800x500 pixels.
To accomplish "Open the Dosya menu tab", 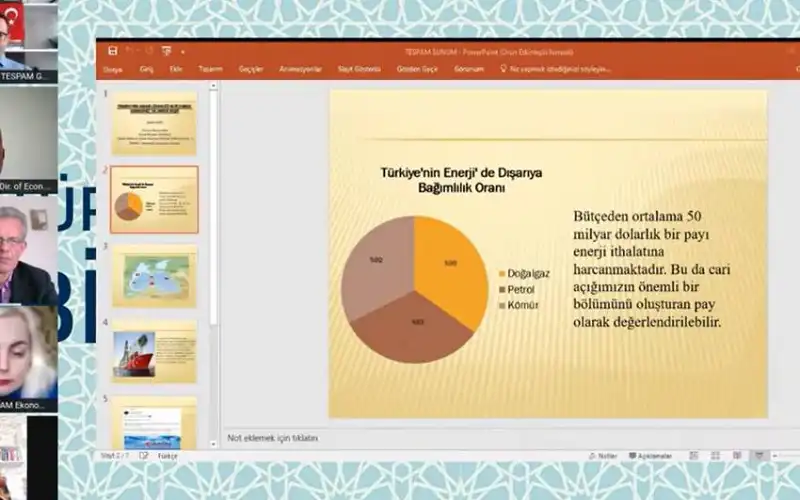I will [112, 69].
